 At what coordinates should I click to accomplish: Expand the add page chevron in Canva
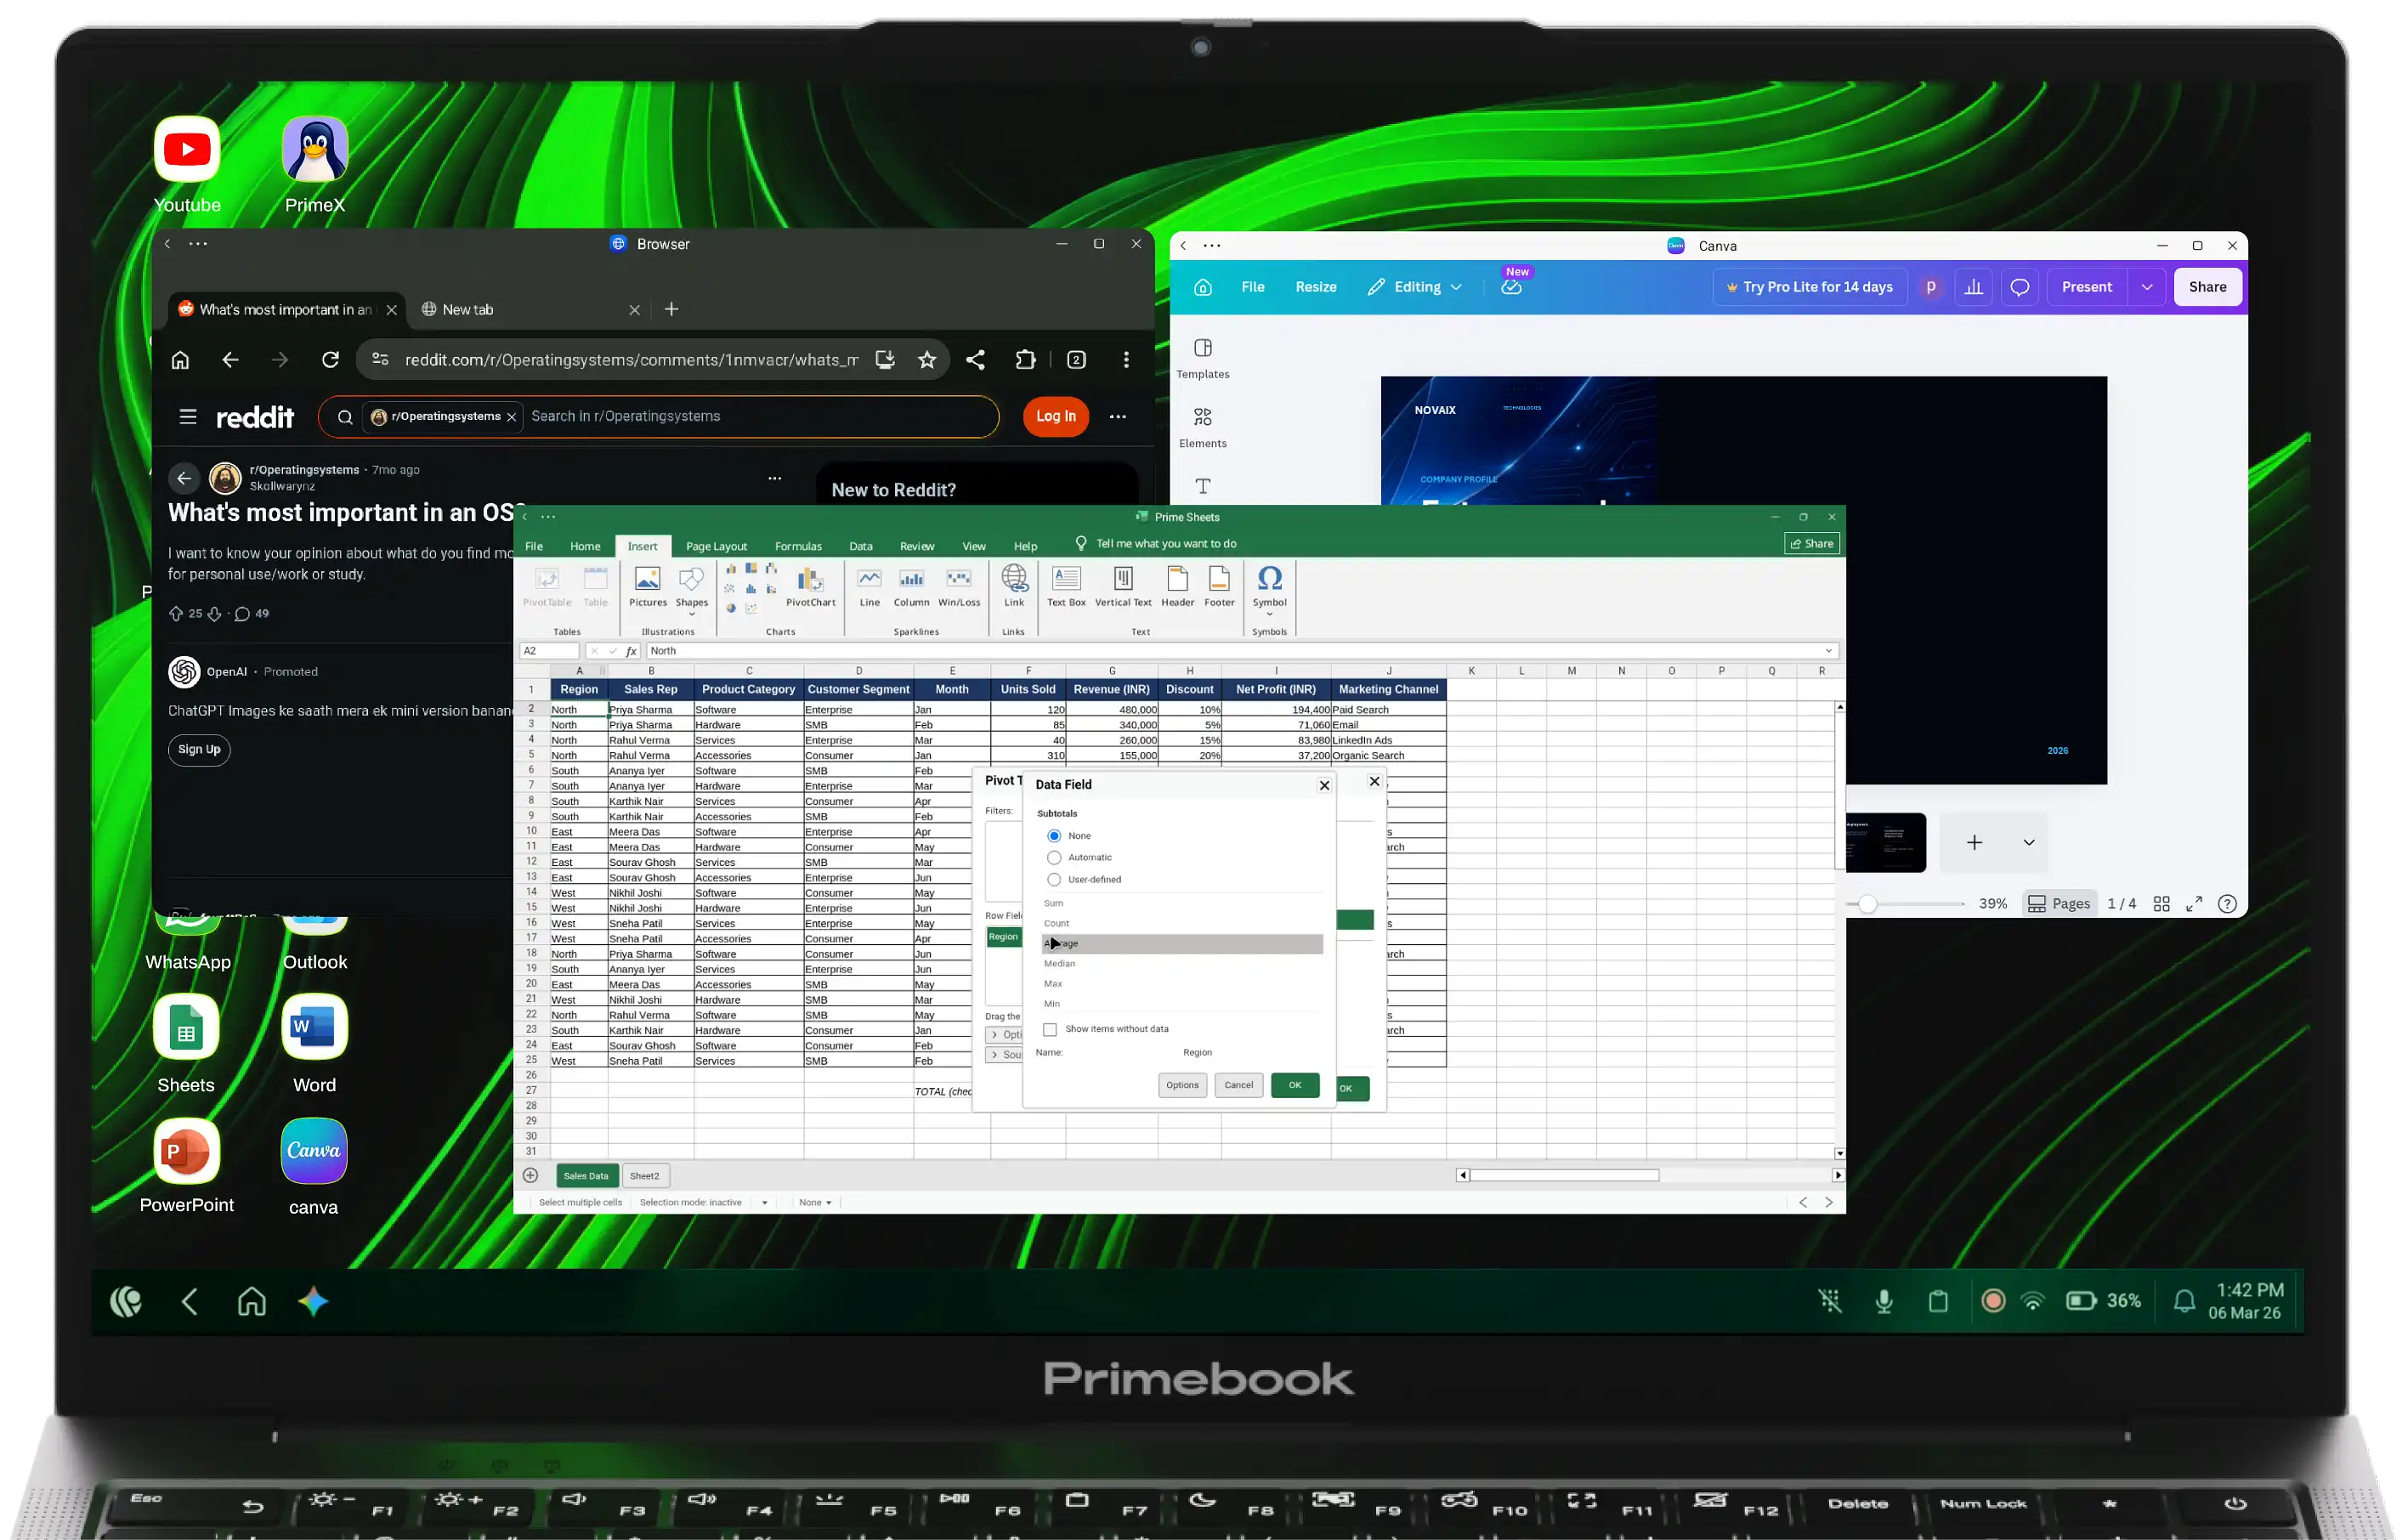(2029, 842)
